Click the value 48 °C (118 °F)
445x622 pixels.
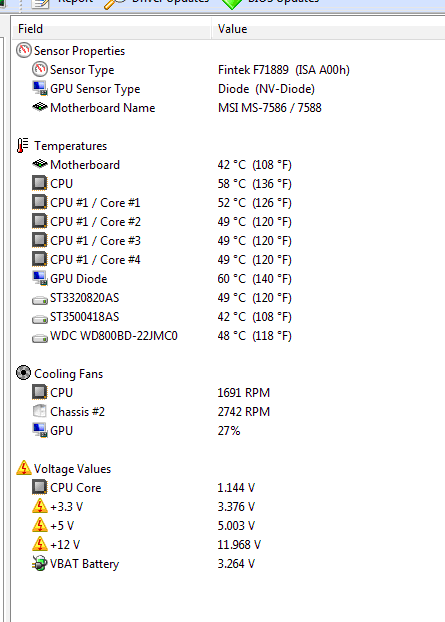254,336
